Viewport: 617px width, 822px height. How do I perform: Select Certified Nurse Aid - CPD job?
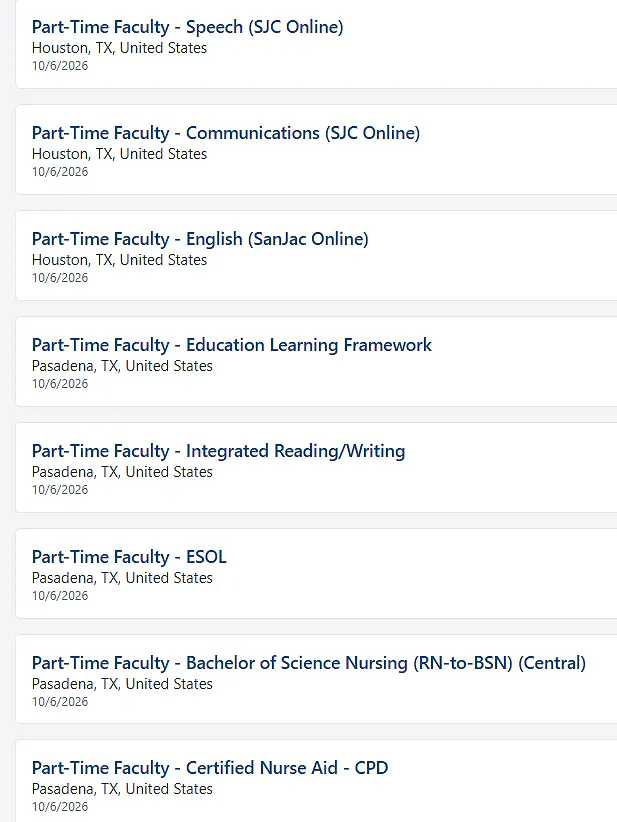click(210, 768)
